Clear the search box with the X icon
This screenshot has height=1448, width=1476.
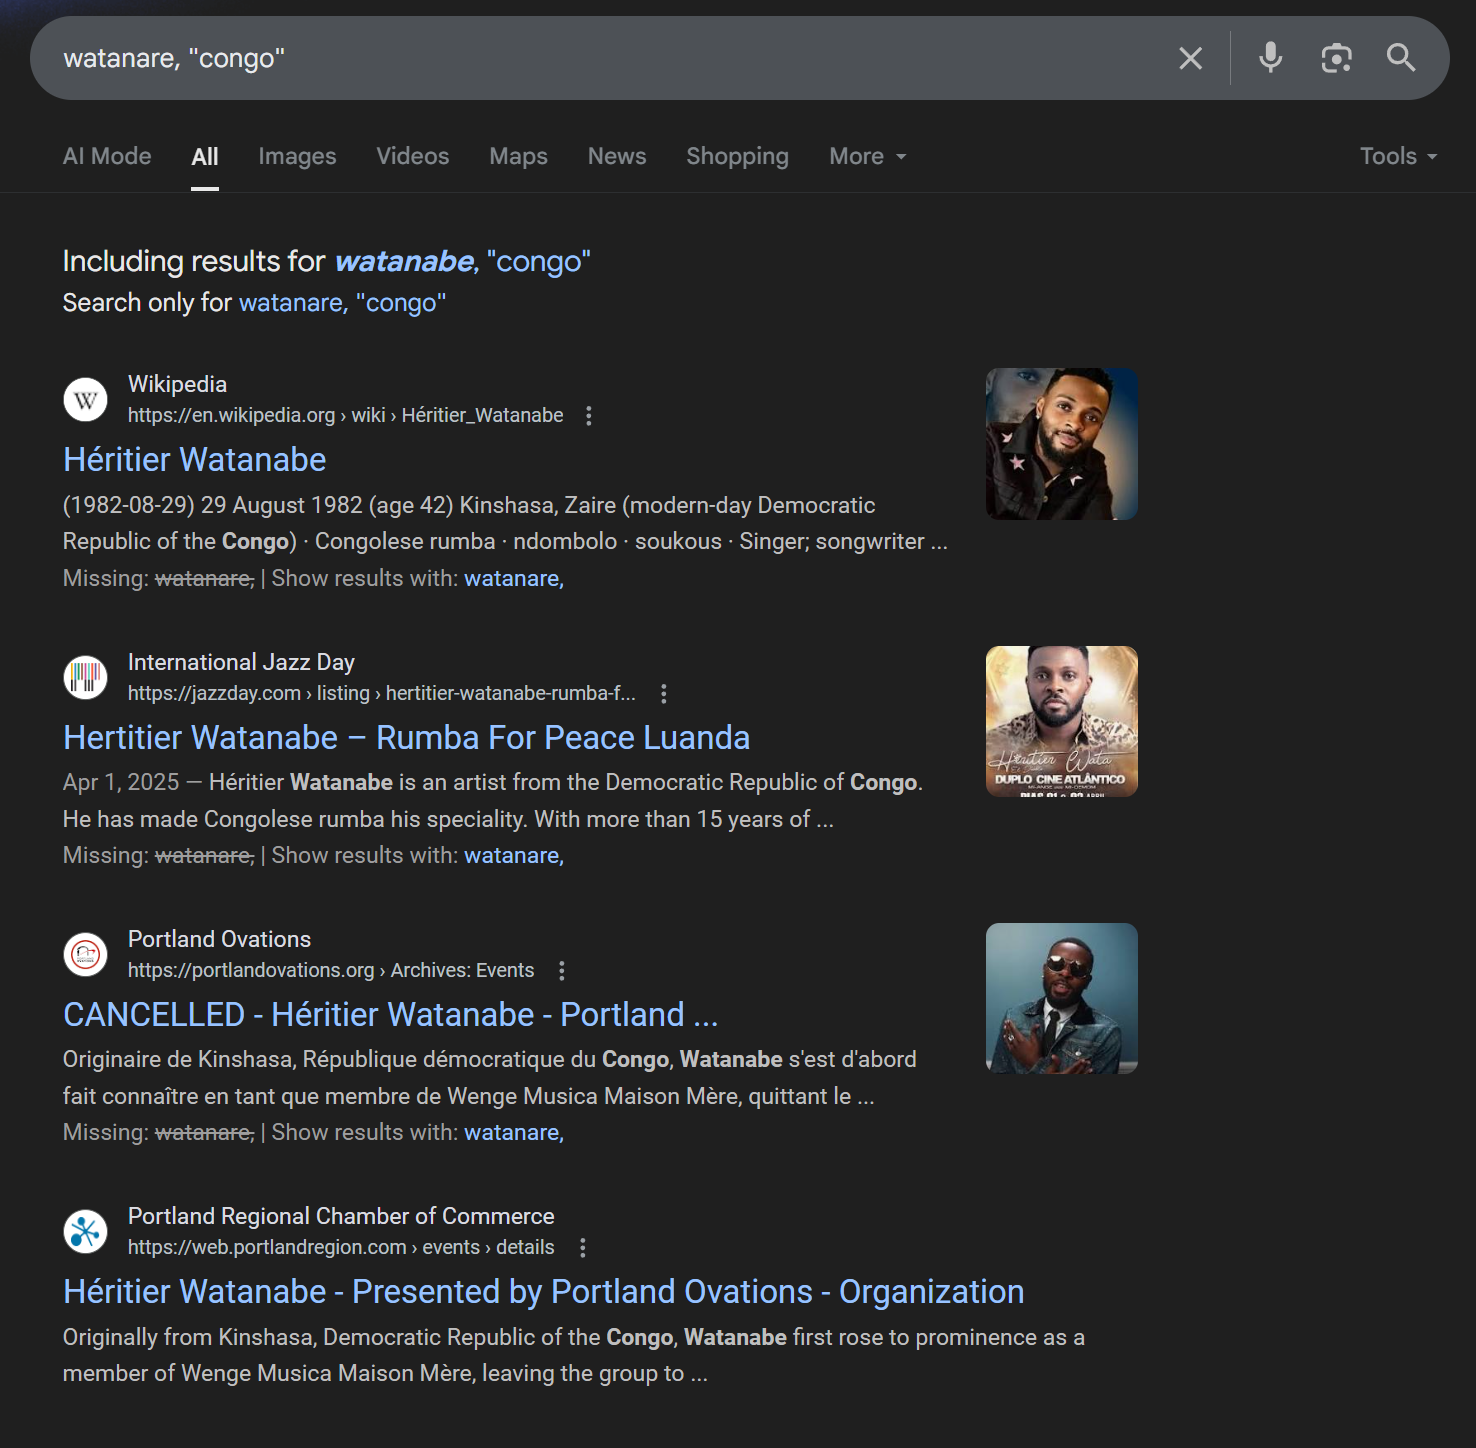(x=1190, y=58)
